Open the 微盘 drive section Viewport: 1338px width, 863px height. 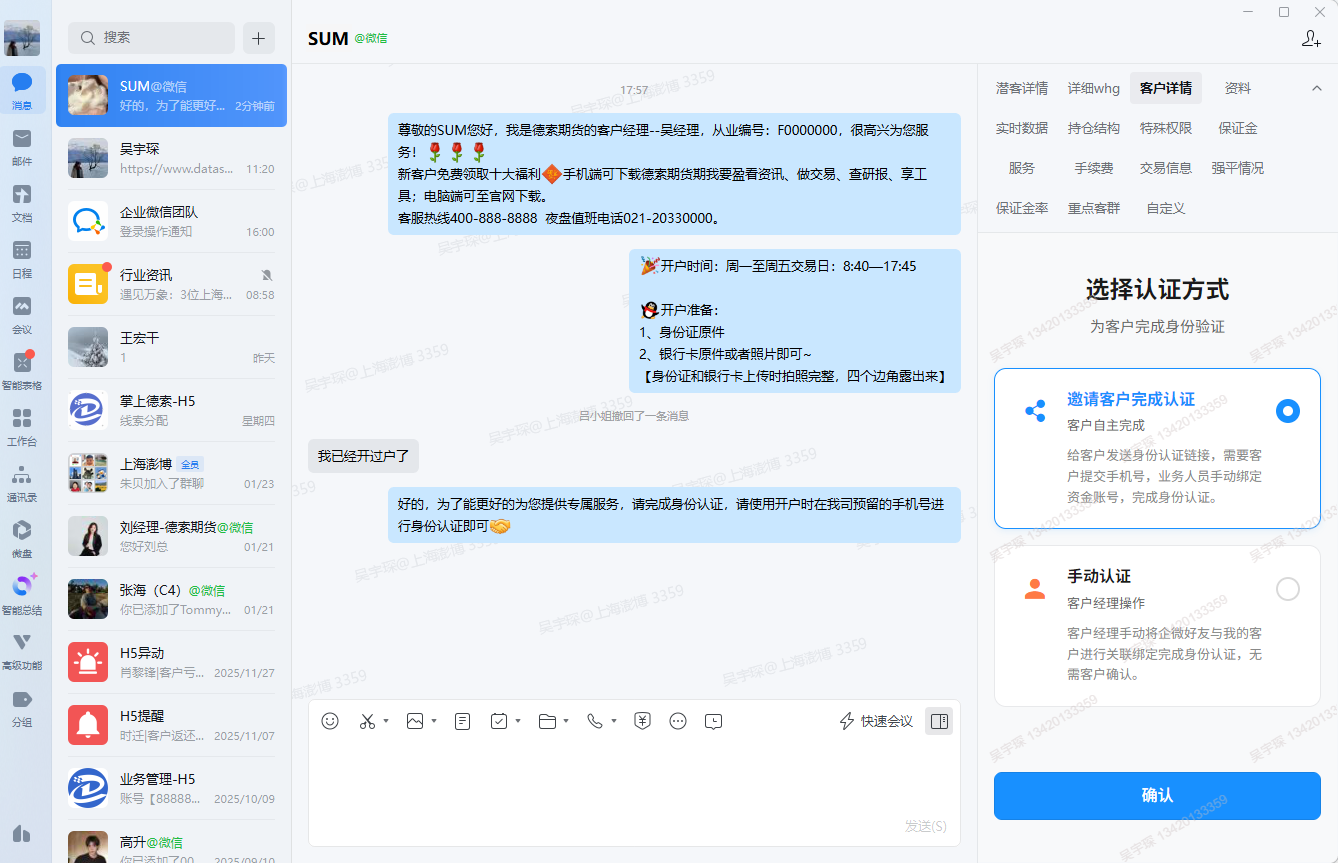(x=22, y=539)
